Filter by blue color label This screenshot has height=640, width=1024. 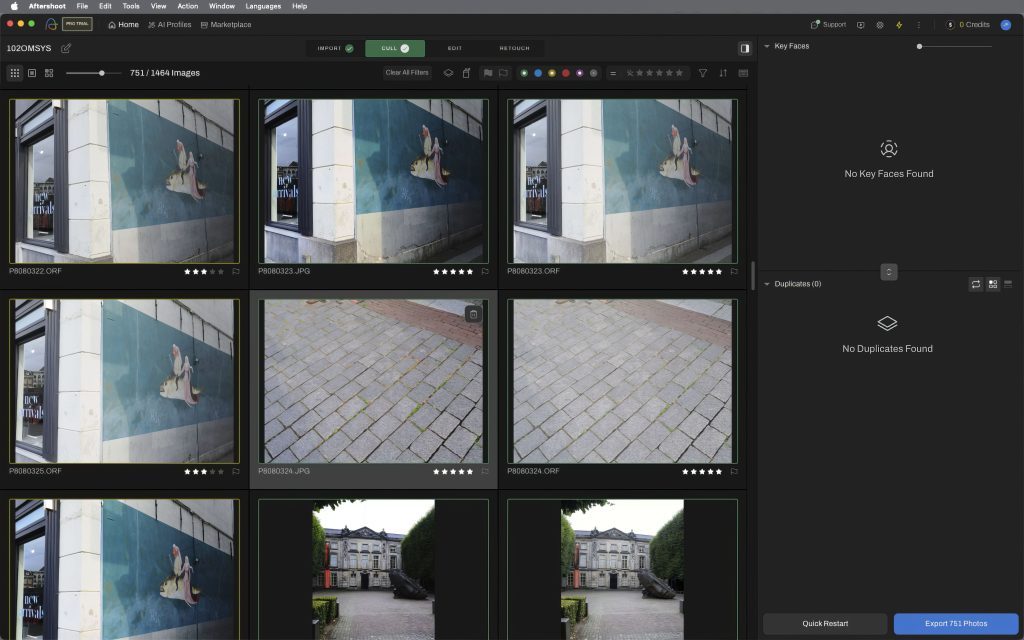[x=538, y=73]
